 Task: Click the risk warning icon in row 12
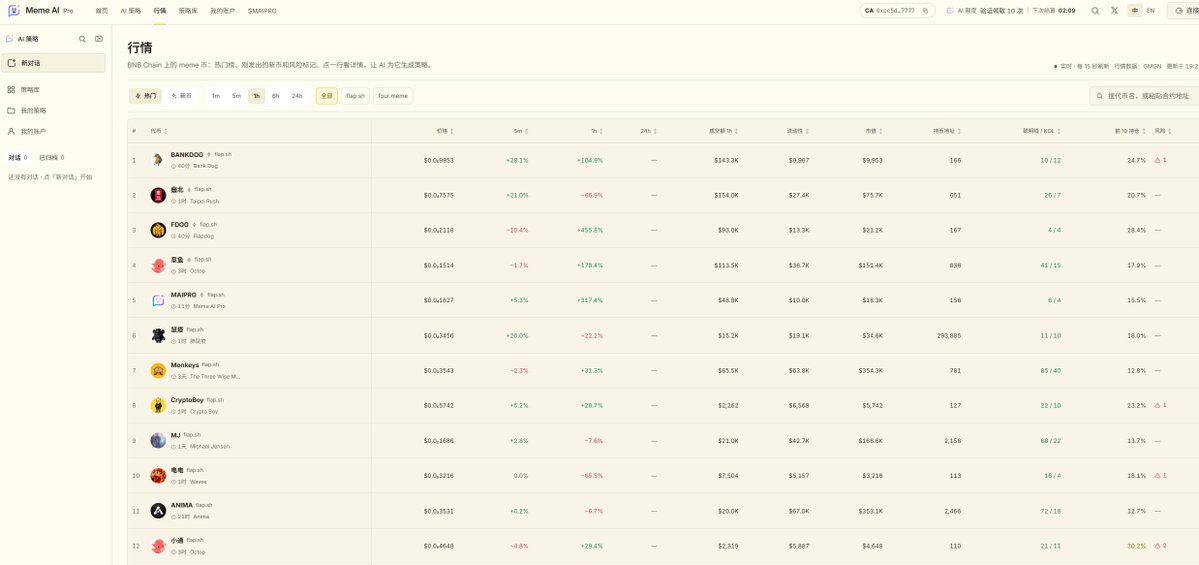point(1158,546)
